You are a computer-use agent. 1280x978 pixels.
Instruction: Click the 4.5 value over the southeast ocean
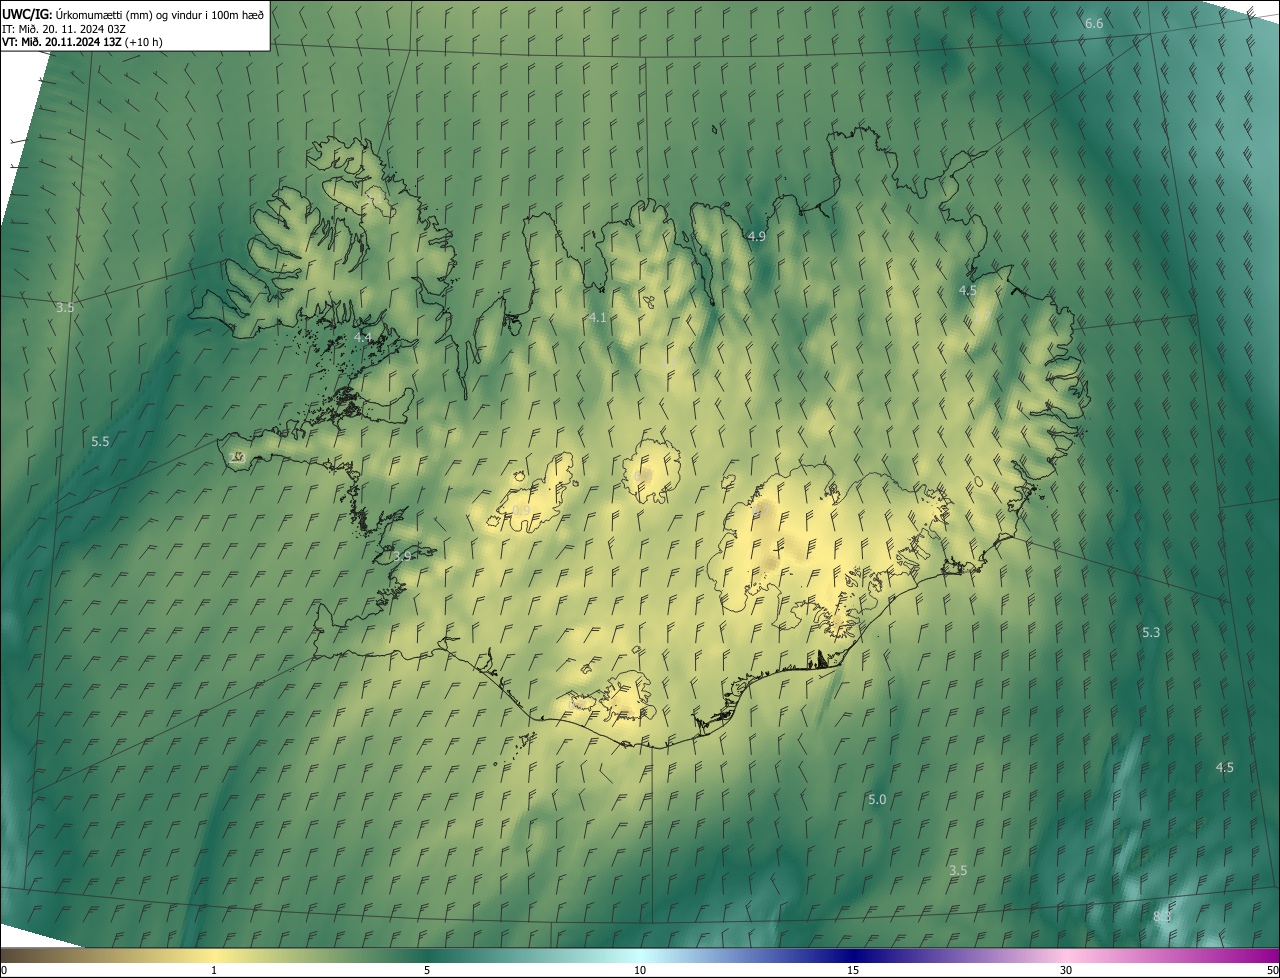tap(1225, 767)
